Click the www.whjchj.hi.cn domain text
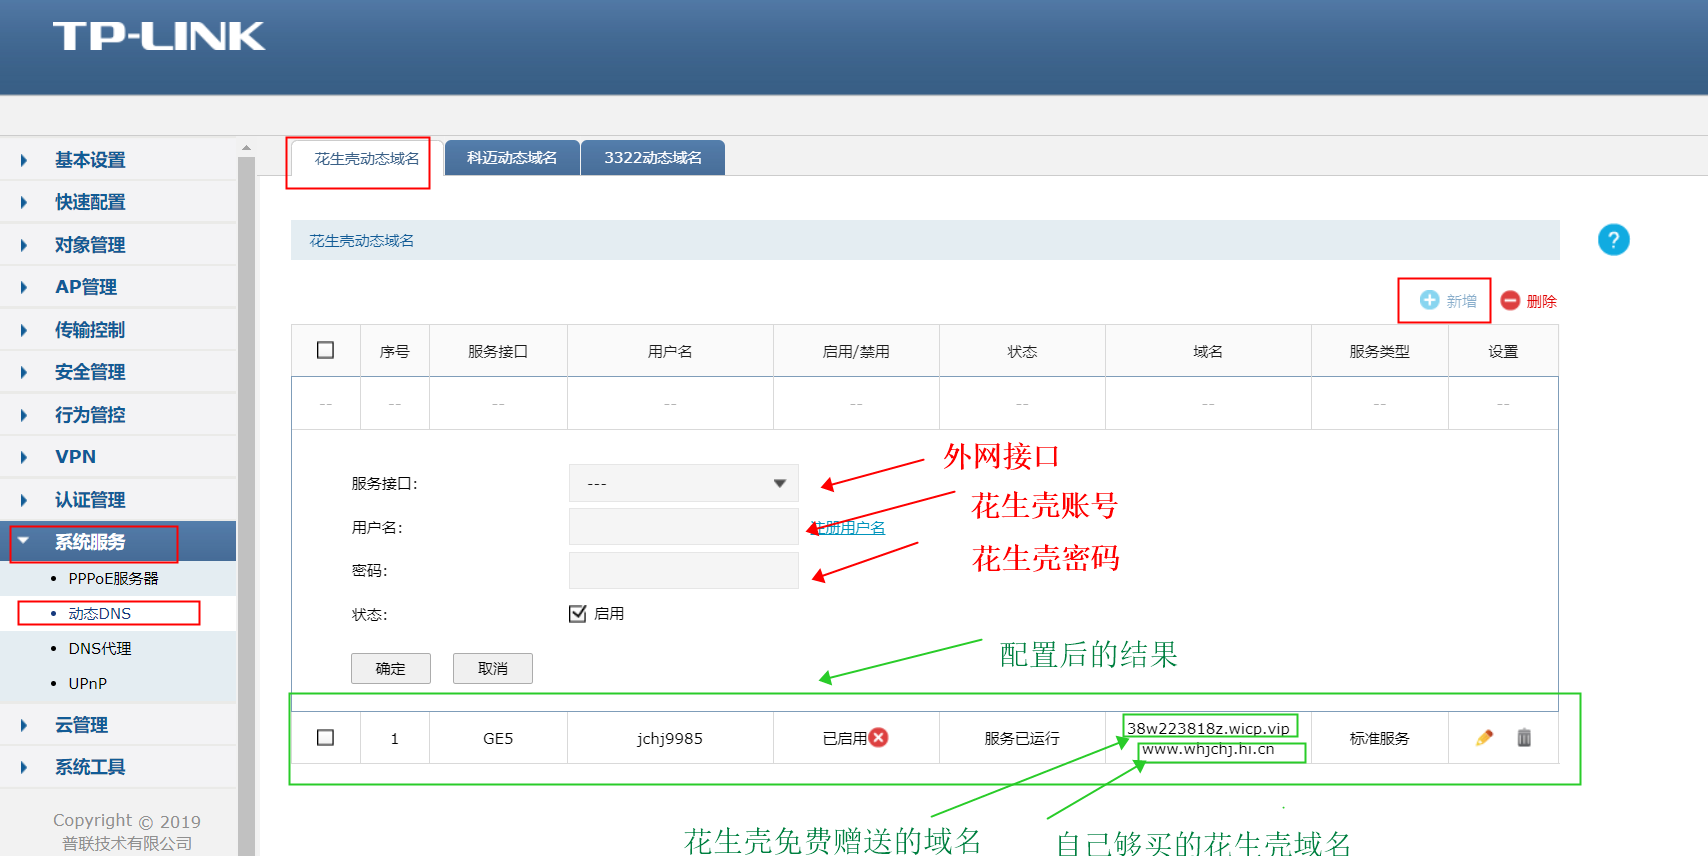The image size is (1708, 856). (x=1208, y=749)
